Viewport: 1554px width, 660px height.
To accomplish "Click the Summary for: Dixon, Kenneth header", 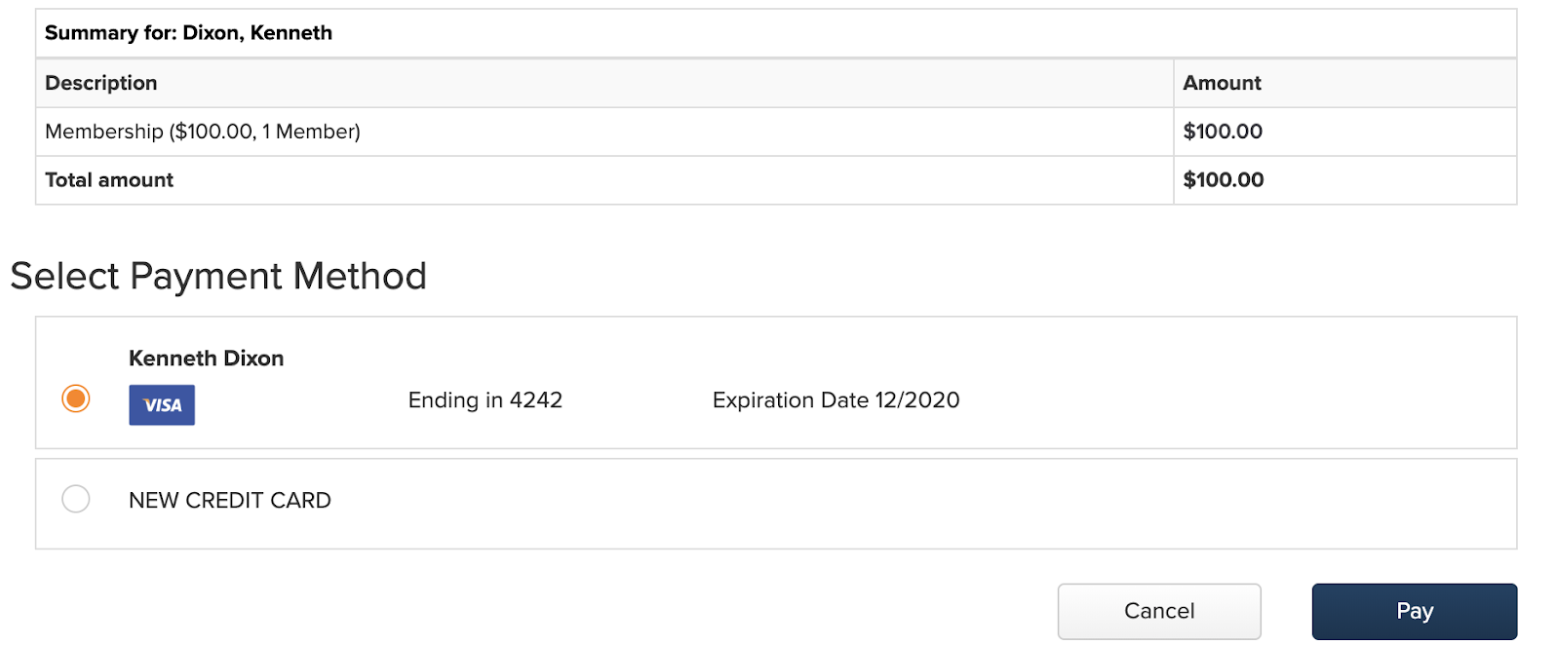I will [x=188, y=33].
